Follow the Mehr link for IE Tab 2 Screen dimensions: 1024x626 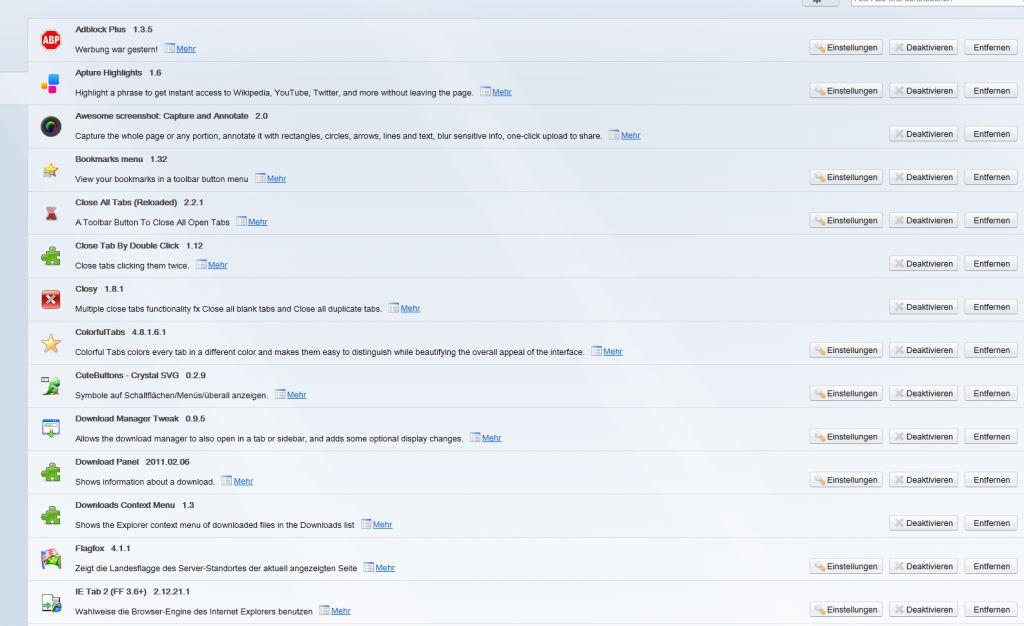340,611
